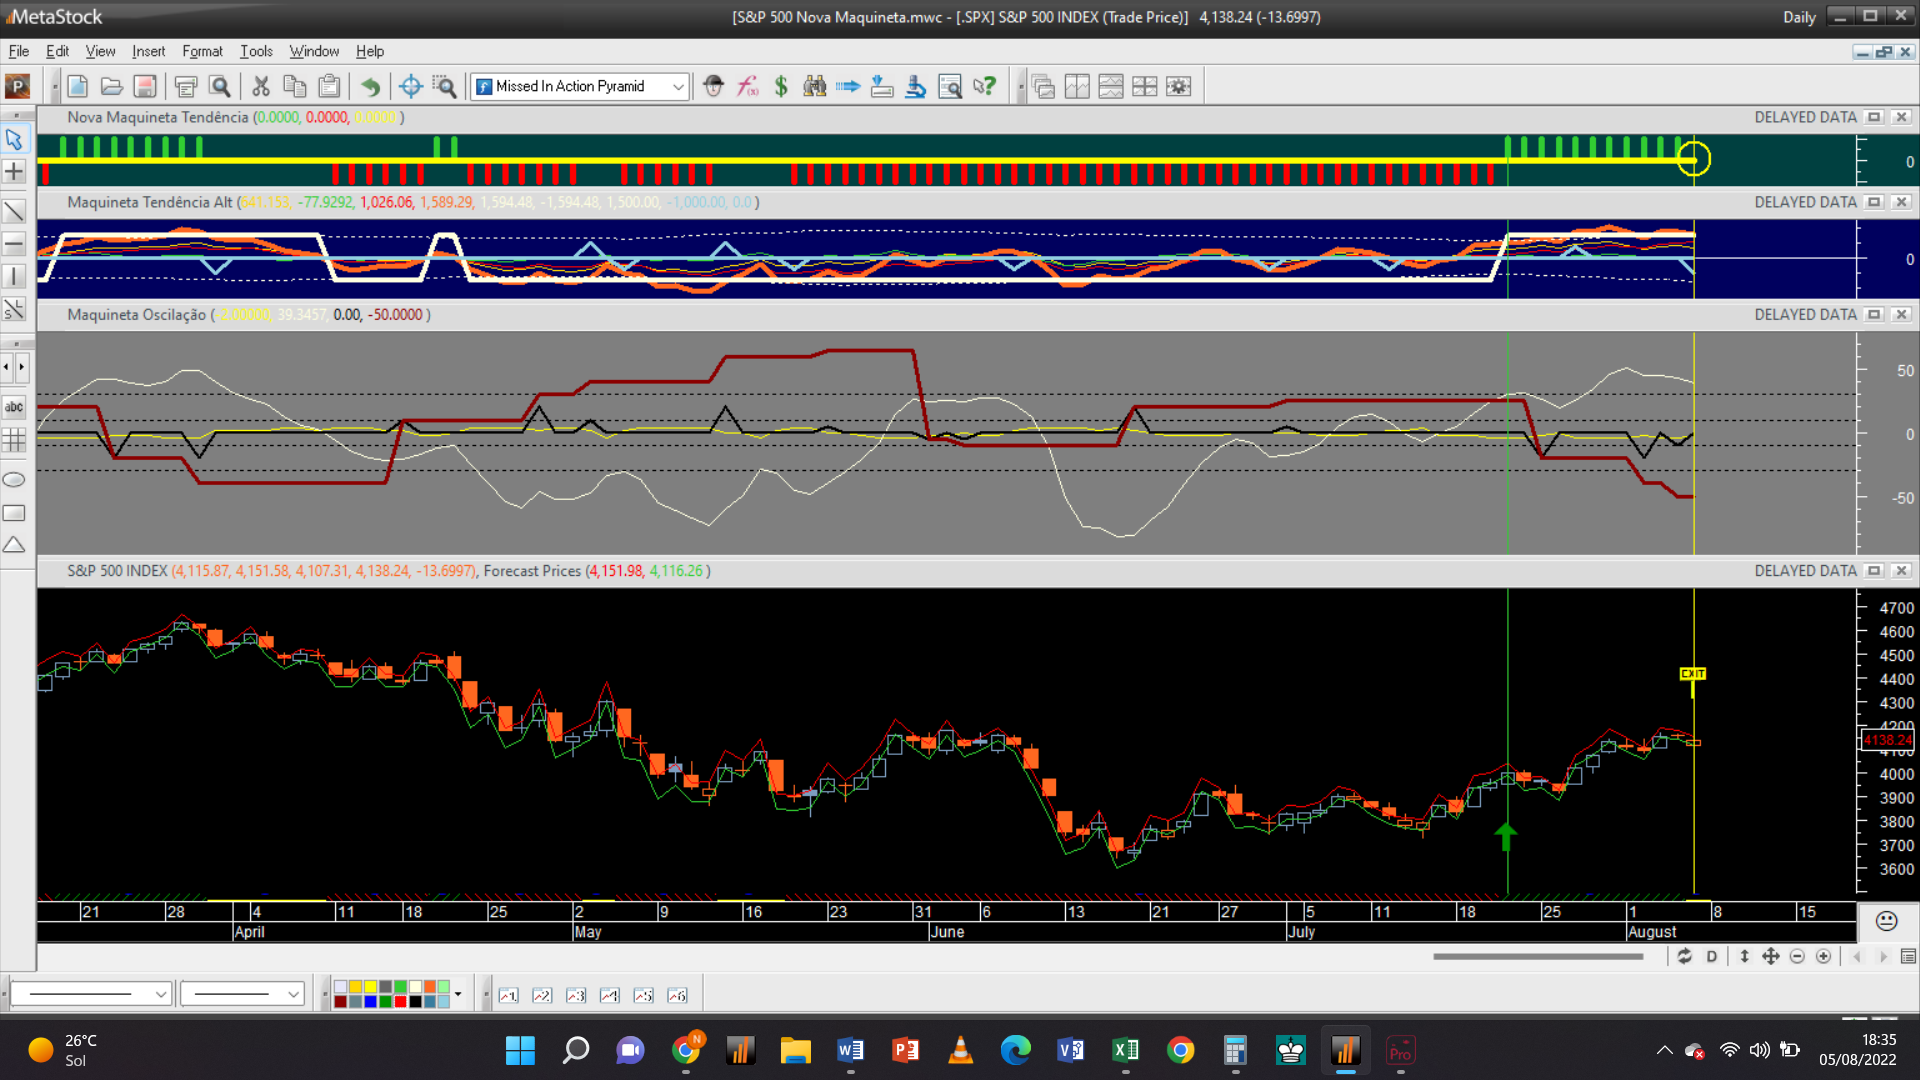Open the Indicator Builder fx icon
1920x1080 pixels.
point(747,86)
